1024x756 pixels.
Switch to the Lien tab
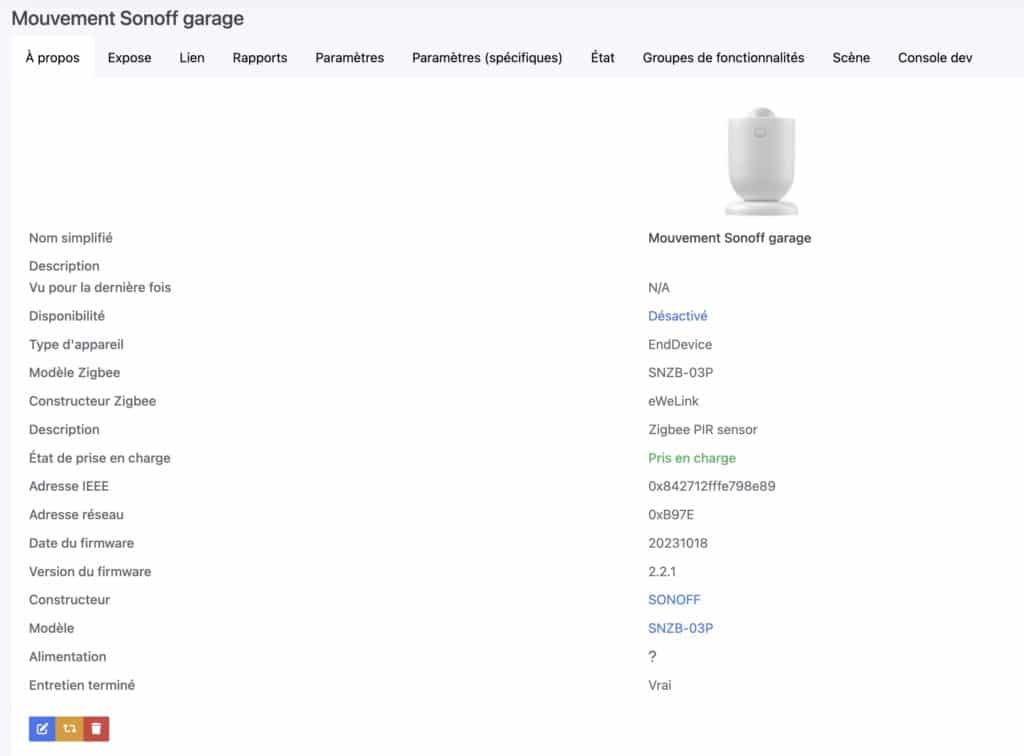192,58
